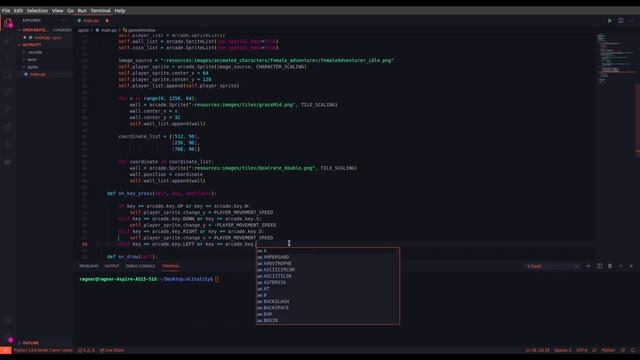The width and height of the screenshot is (640, 360).
Task: Split the terminal pane
Action: (599, 266)
